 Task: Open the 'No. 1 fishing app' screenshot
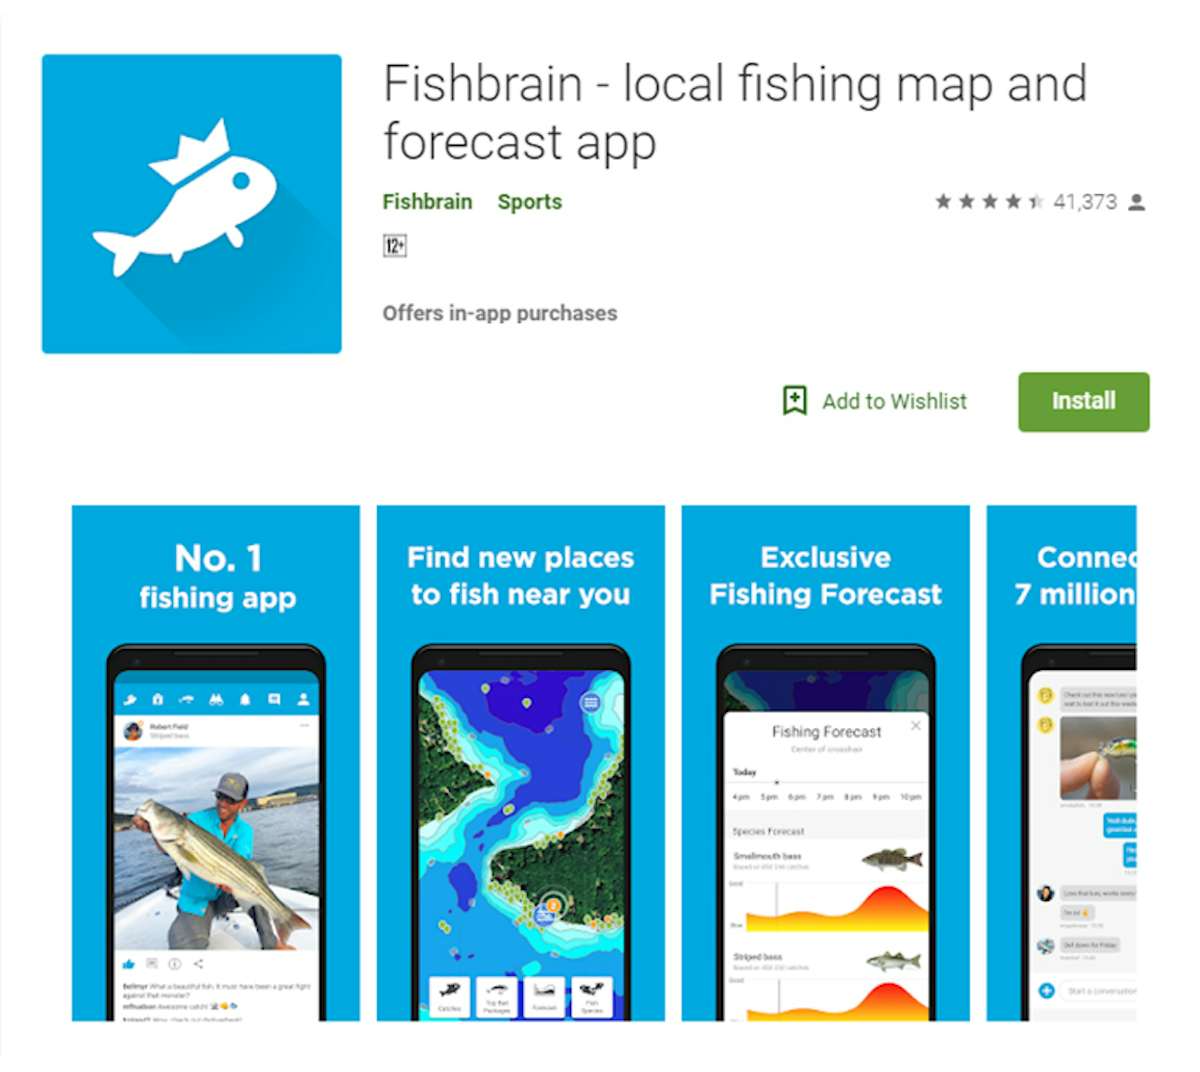(216, 763)
